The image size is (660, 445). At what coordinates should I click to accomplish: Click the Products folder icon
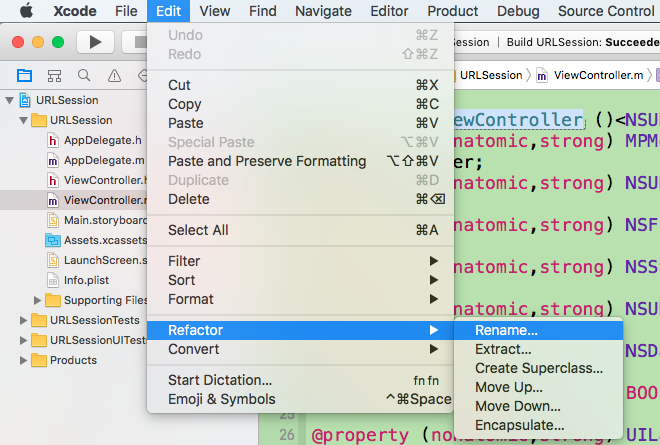click(39, 360)
